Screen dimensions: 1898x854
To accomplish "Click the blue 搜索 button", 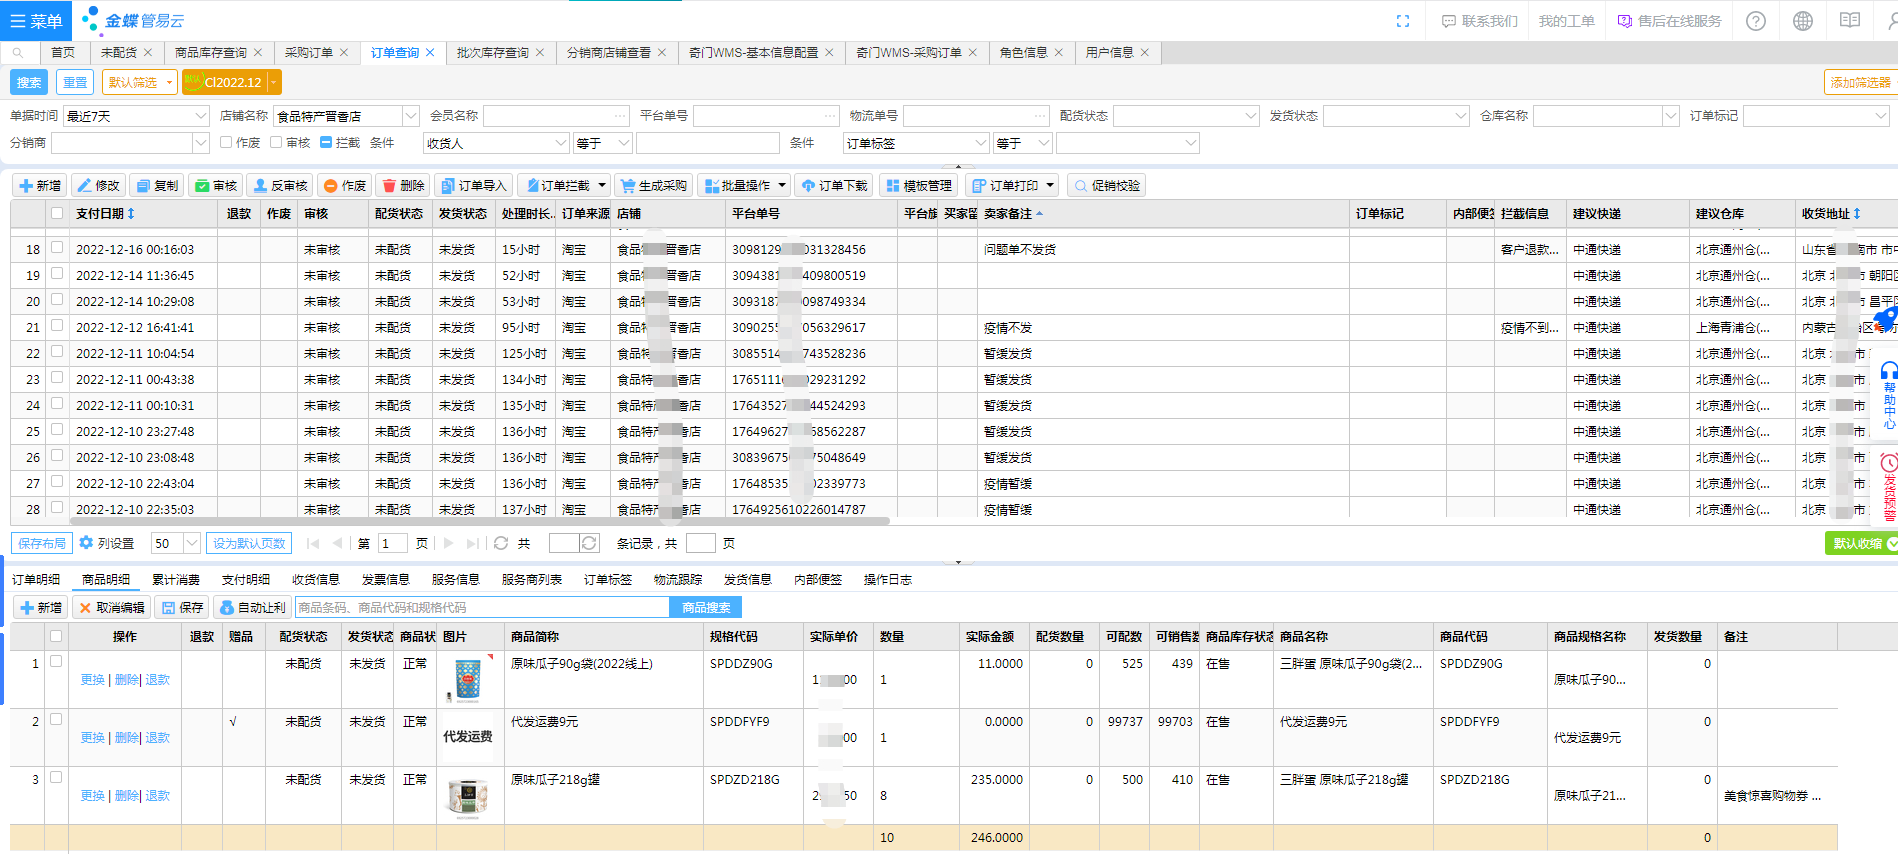I will (30, 83).
